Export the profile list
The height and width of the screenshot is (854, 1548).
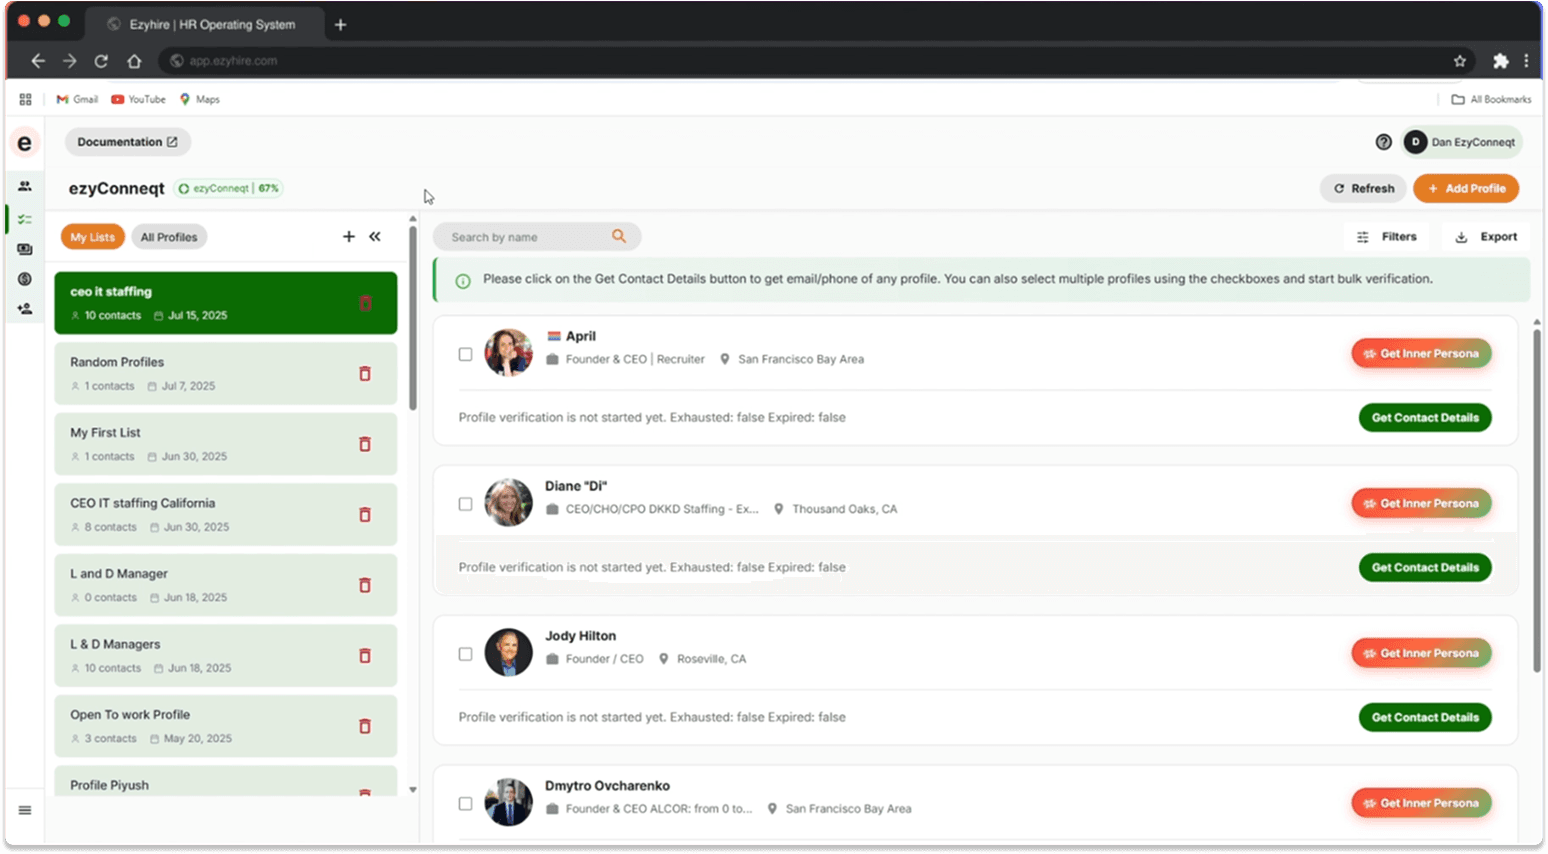pyautogui.click(x=1486, y=237)
